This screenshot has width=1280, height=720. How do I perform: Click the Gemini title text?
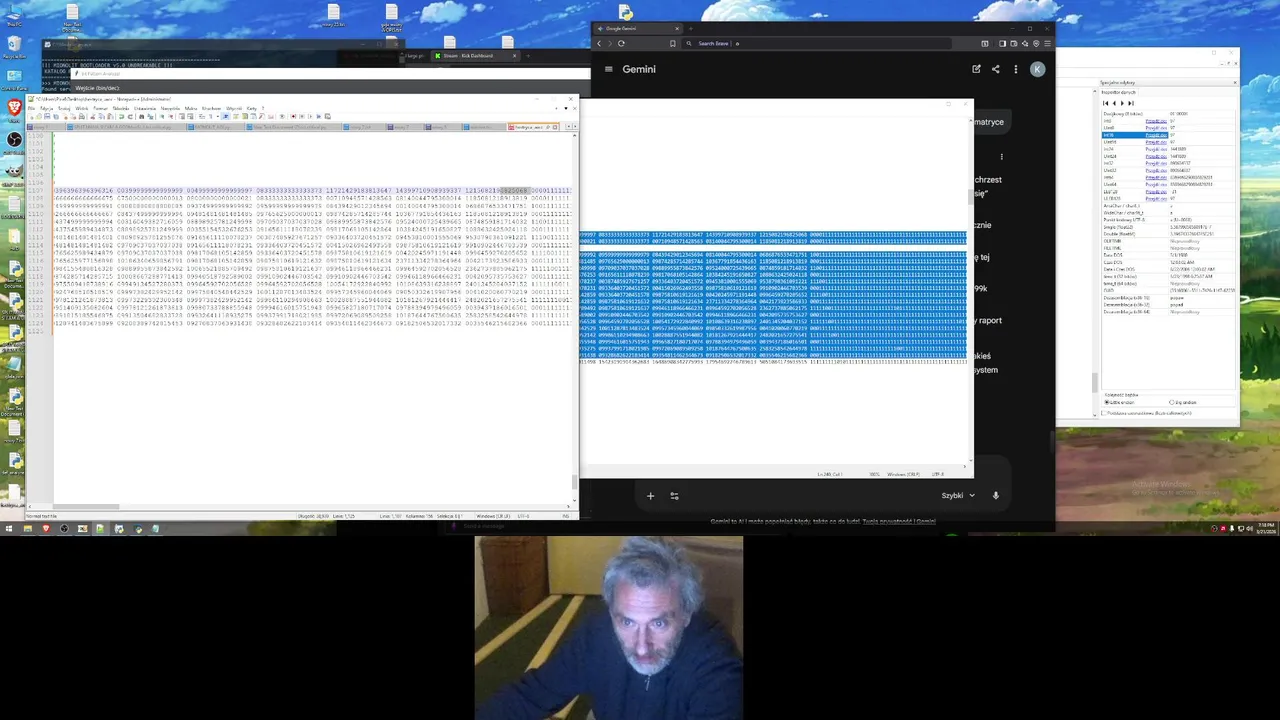(639, 69)
